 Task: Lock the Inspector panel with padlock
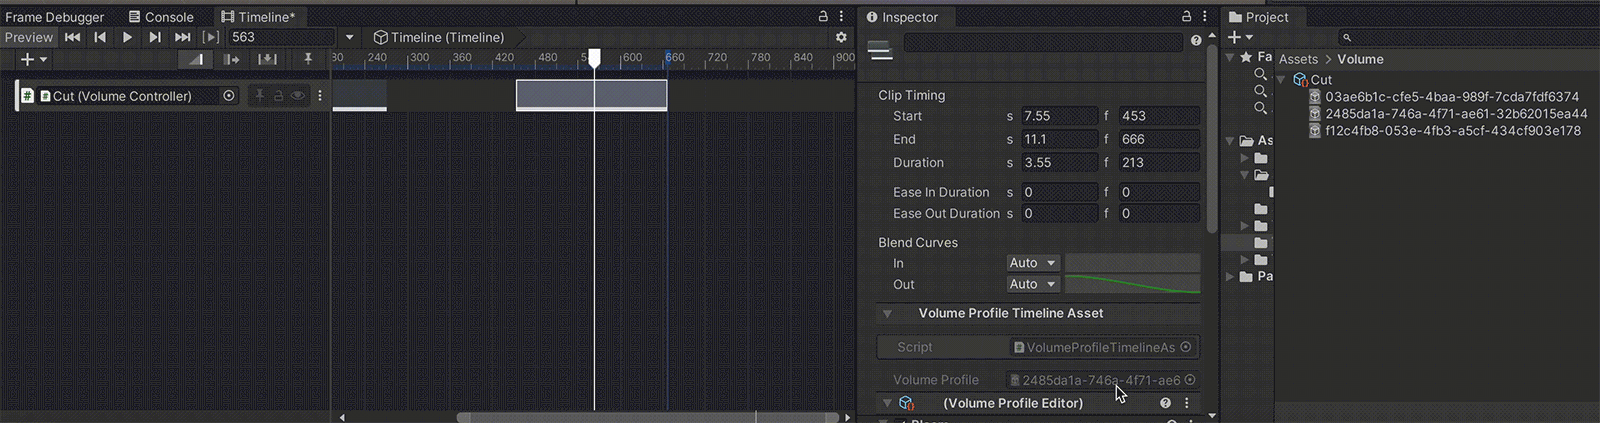[x=1186, y=16]
